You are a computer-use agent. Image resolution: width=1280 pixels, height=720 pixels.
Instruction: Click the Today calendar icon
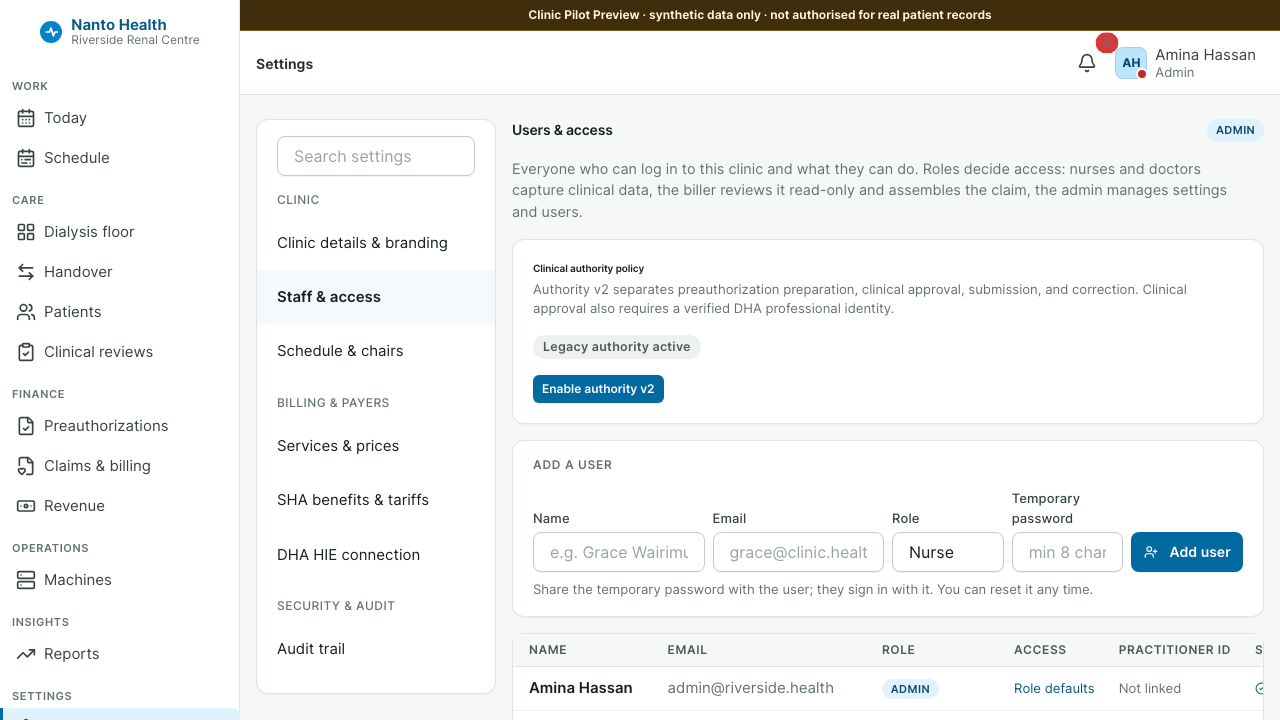pos(26,118)
